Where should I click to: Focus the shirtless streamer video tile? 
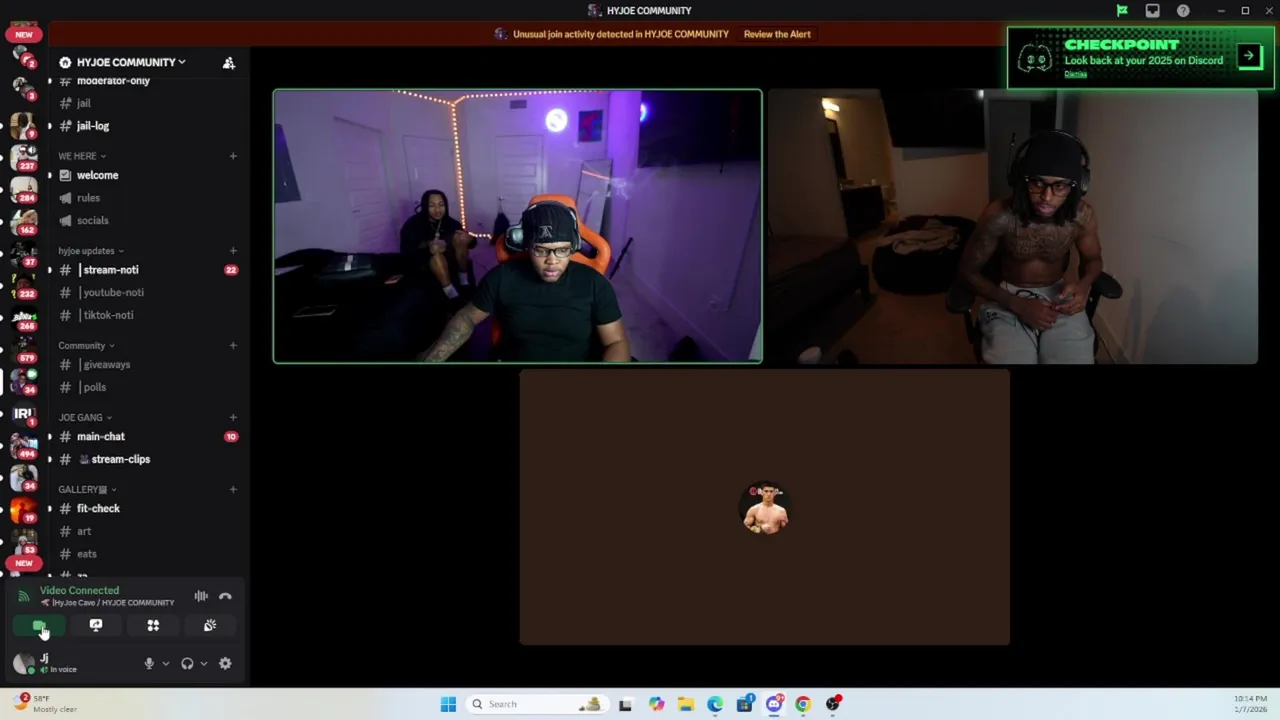tap(1012, 226)
